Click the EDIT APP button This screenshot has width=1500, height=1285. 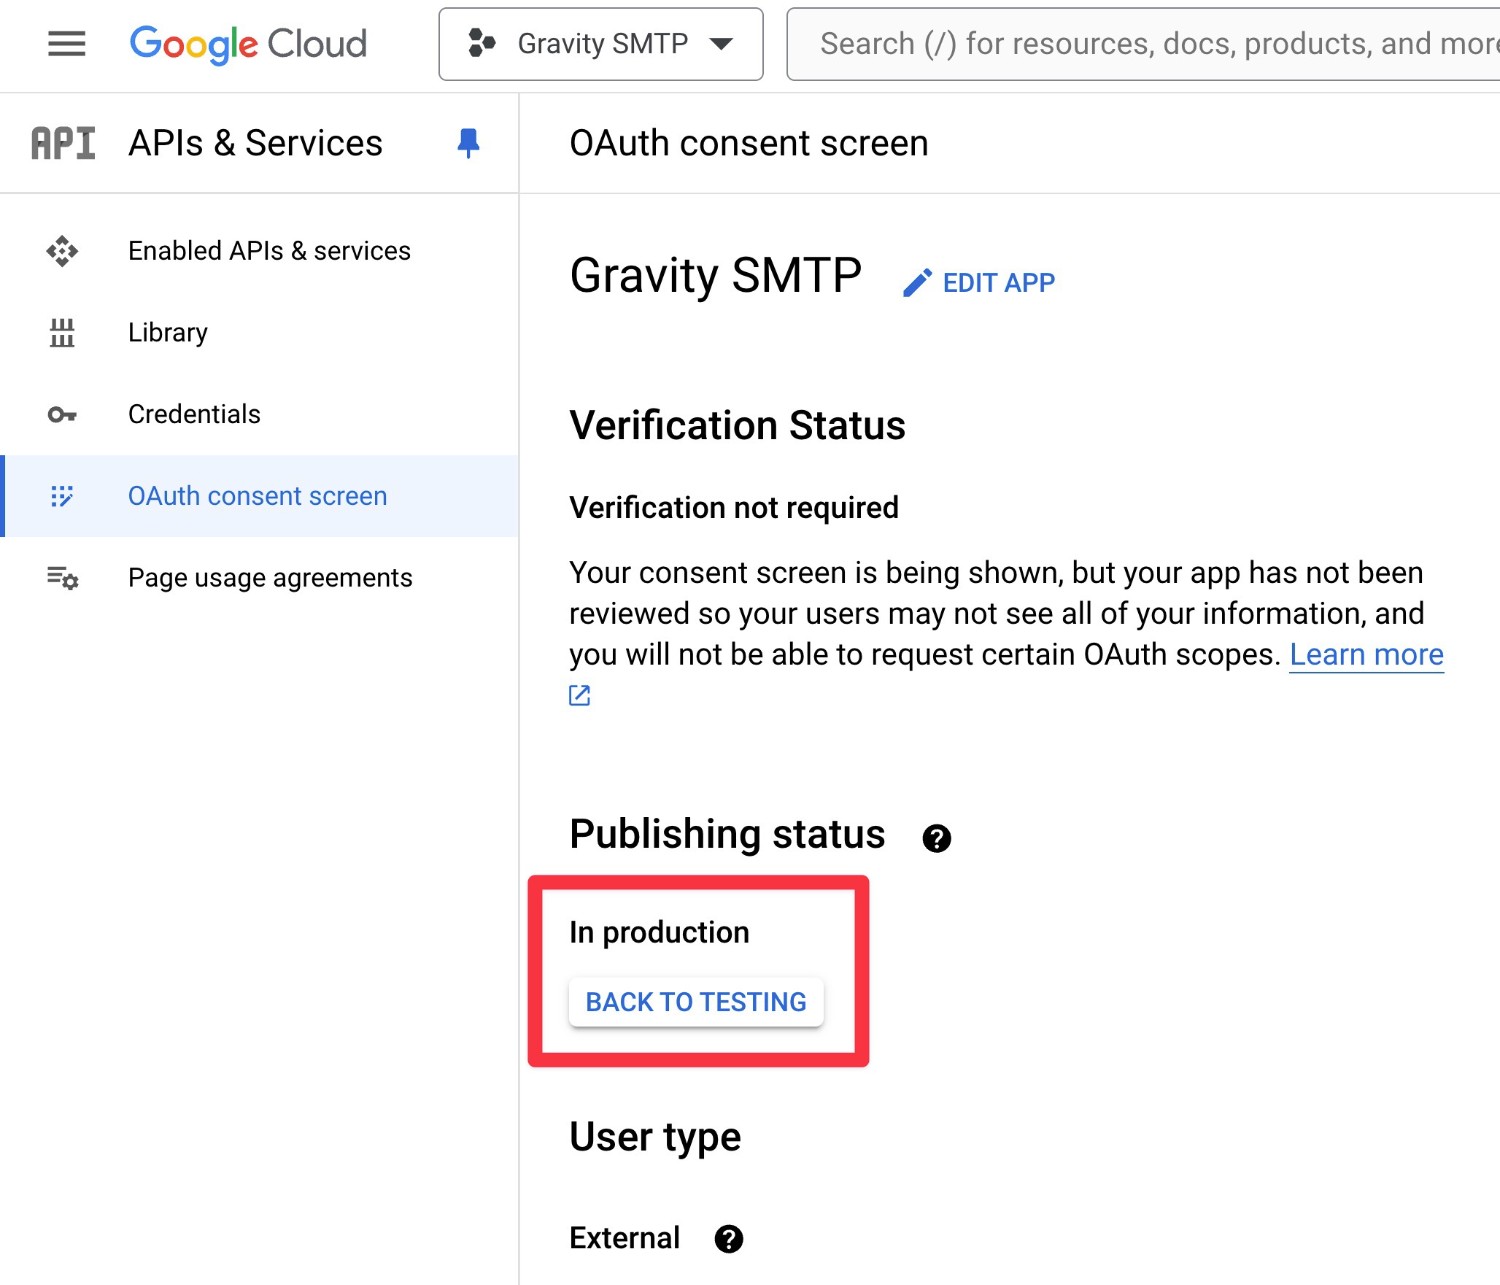point(979,283)
